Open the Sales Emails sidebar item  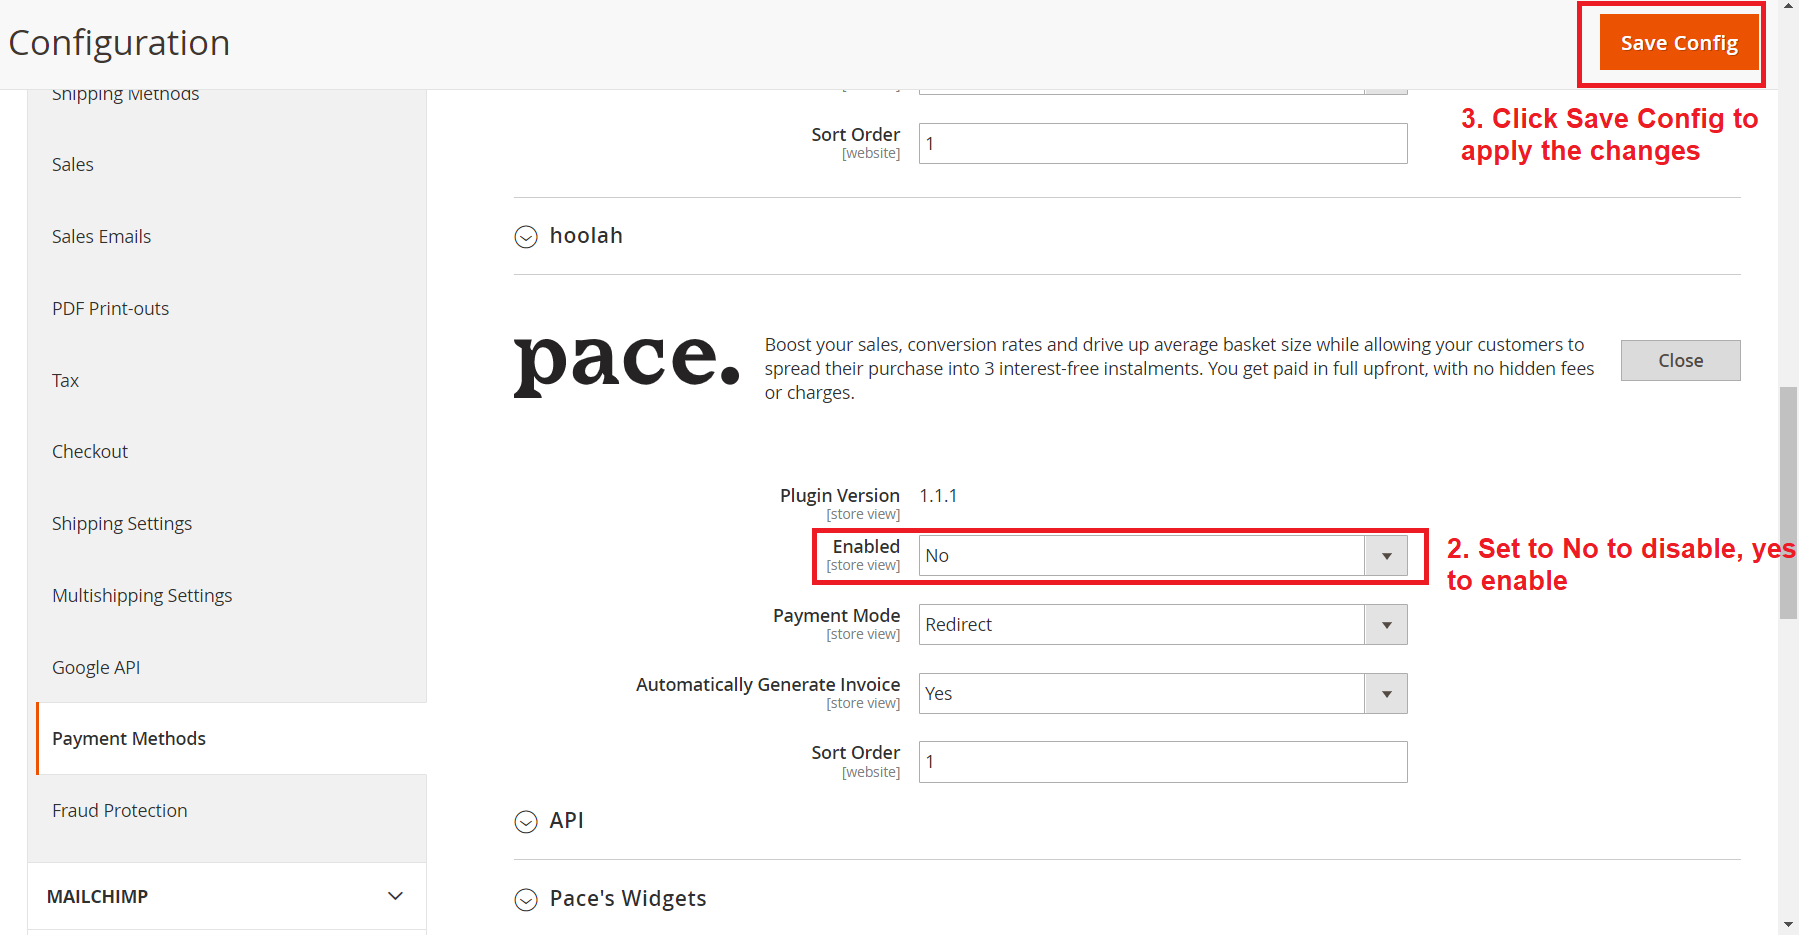(101, 237)
